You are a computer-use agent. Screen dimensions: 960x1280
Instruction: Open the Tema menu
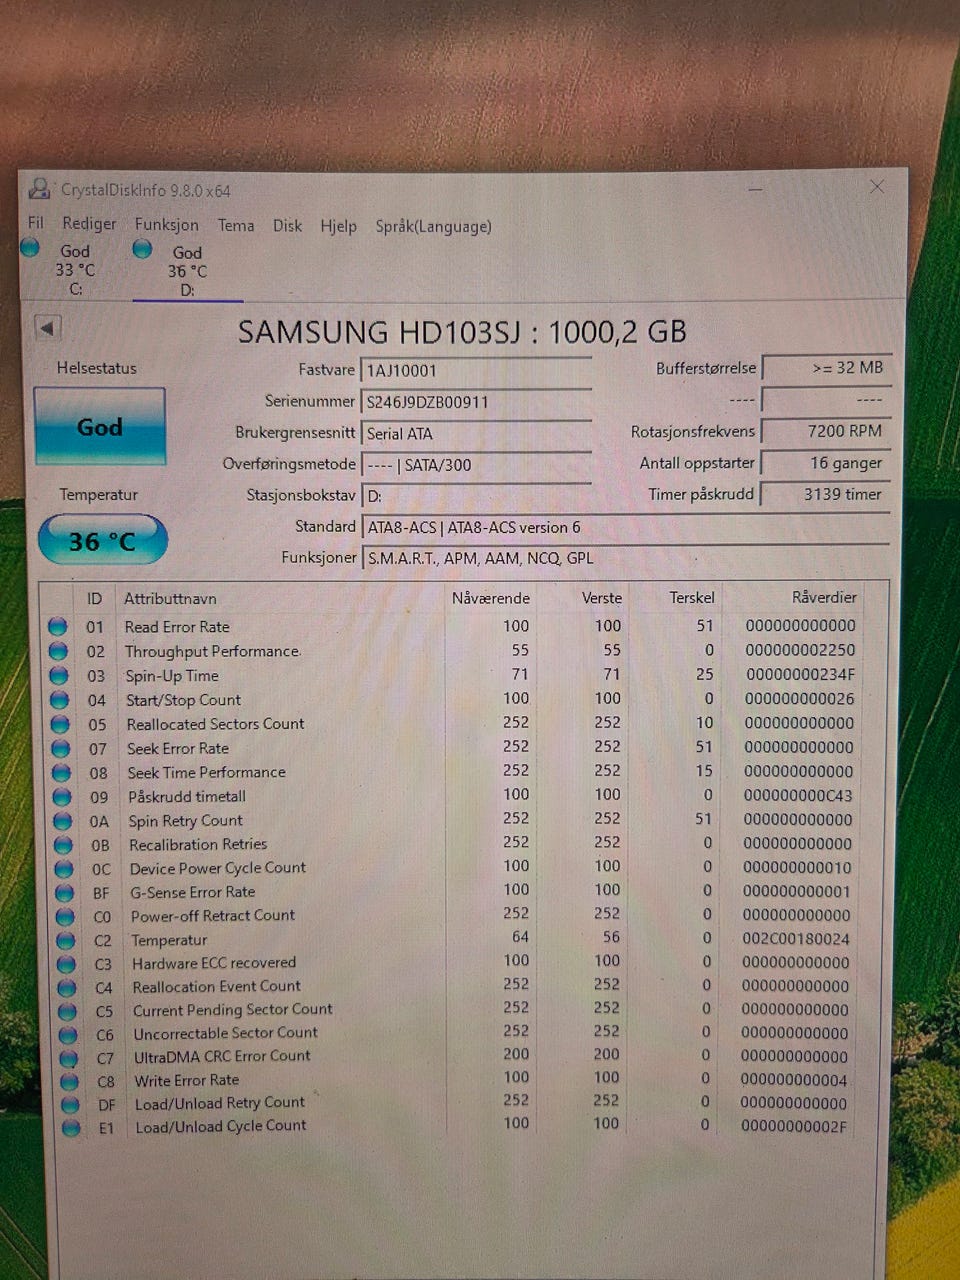point(236,225)
